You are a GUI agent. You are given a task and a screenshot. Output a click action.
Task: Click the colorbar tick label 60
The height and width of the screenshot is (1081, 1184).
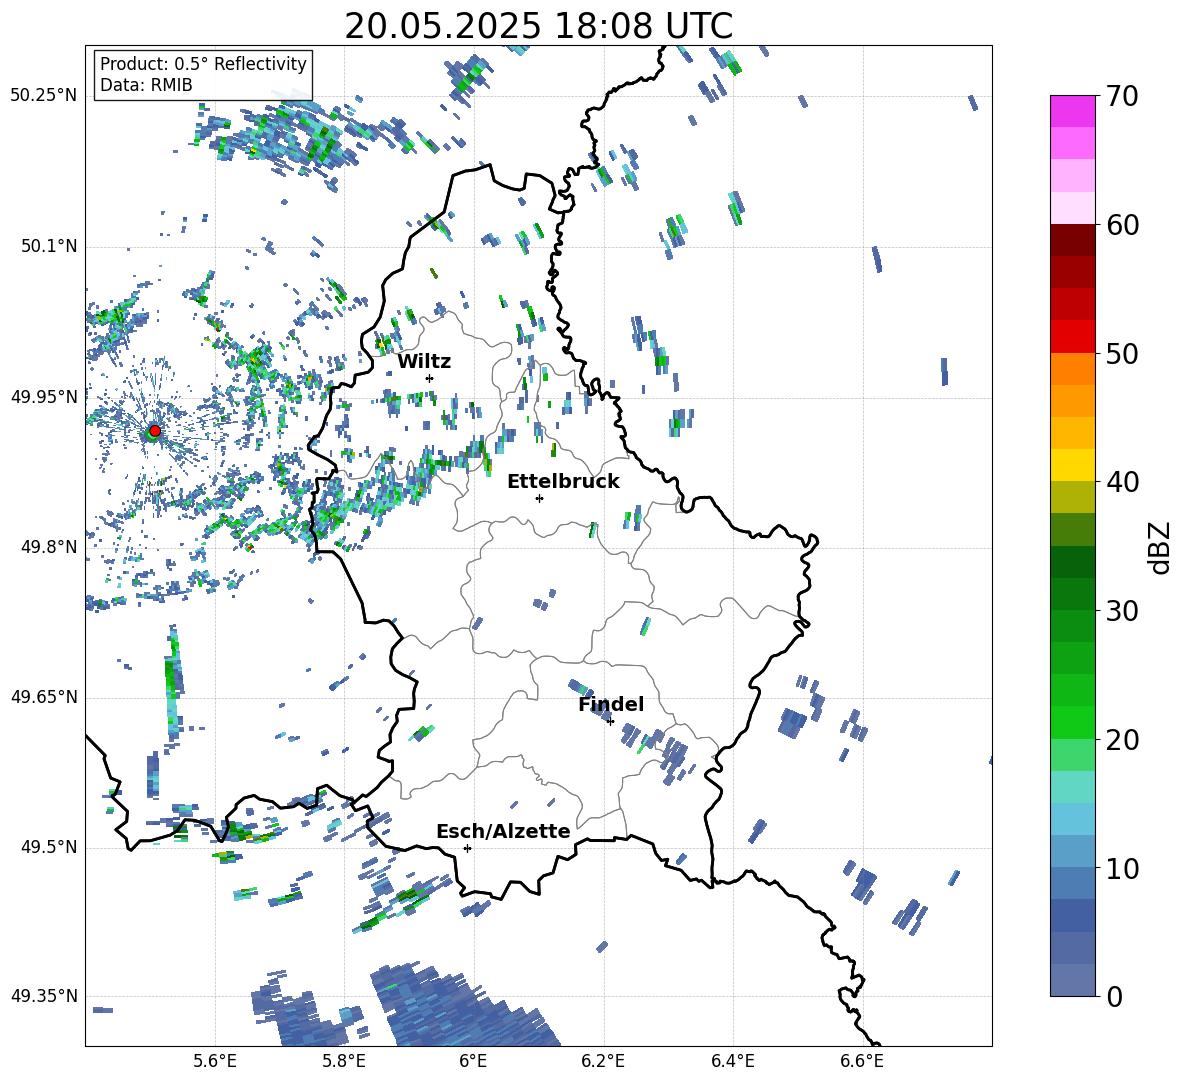1122,225
